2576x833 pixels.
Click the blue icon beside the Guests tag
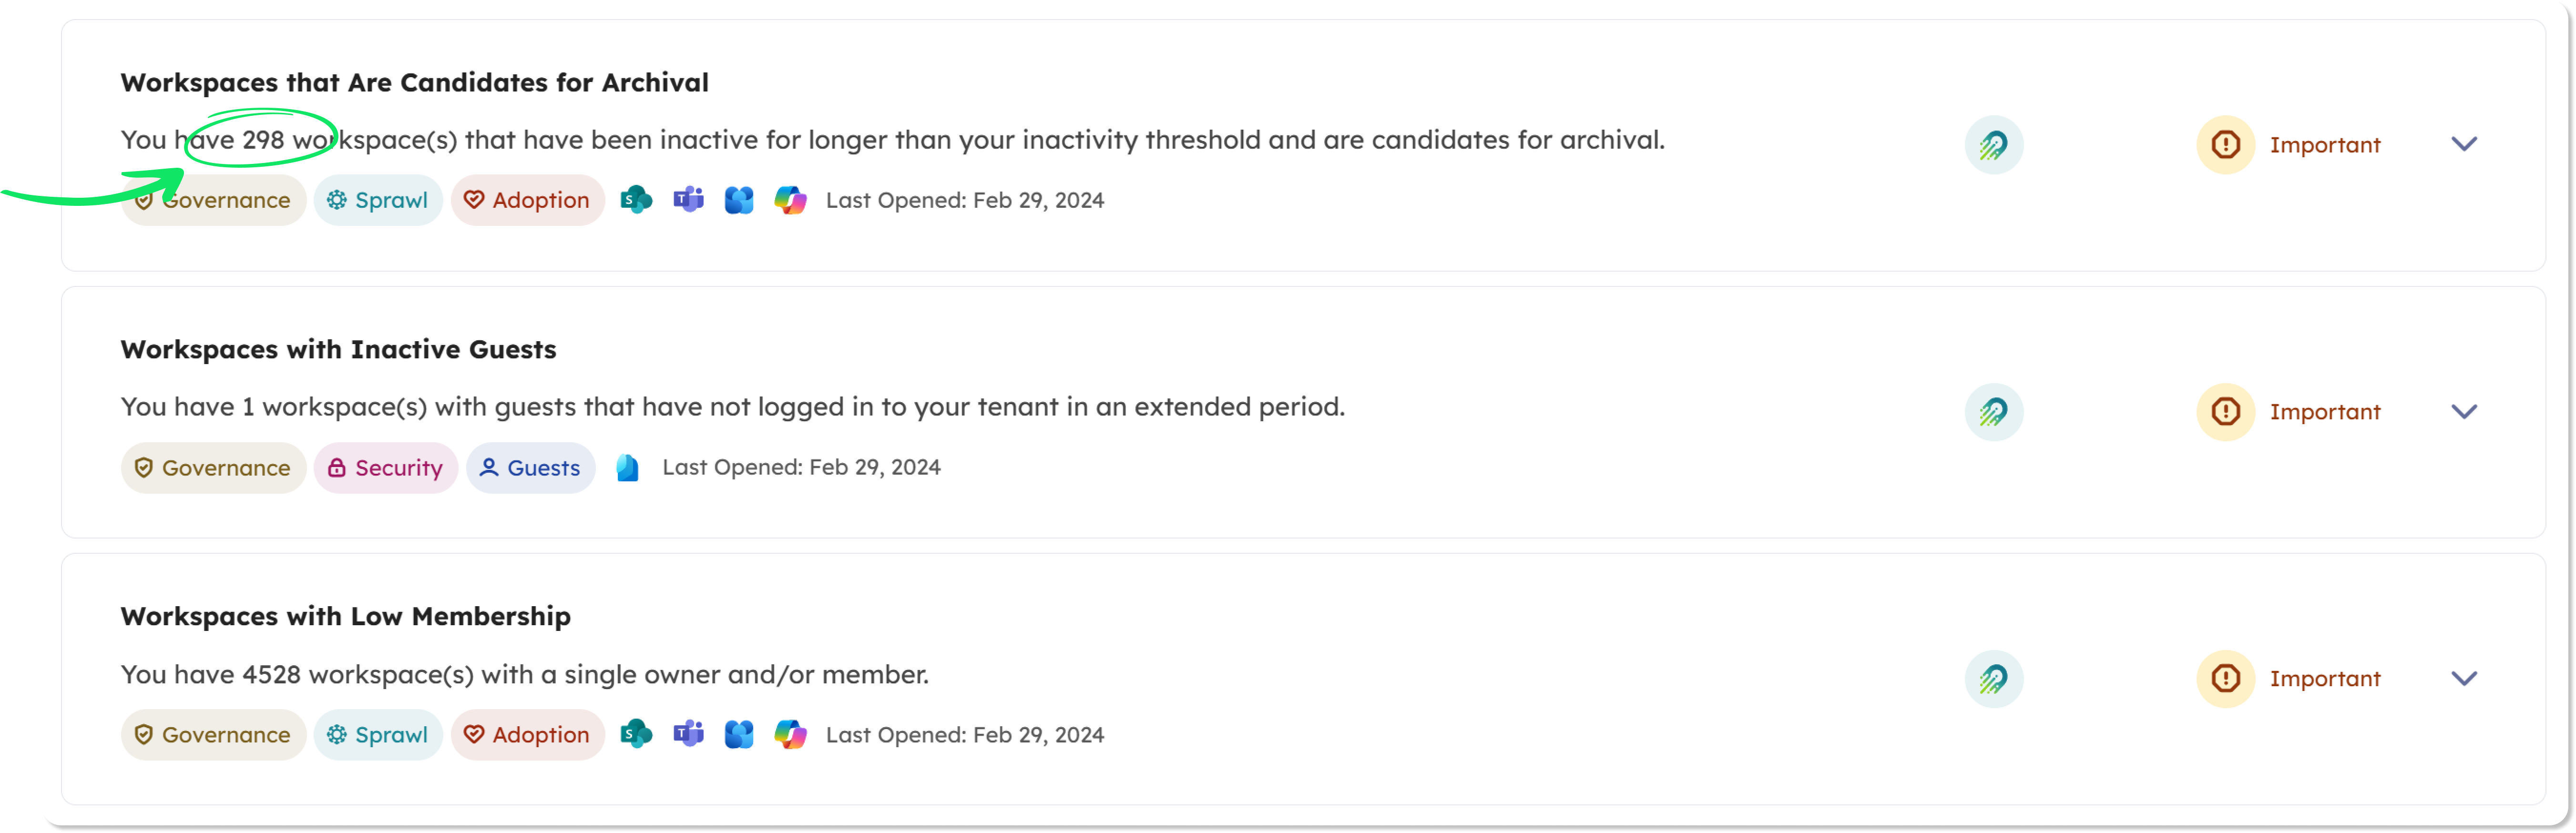click(627, 467)
